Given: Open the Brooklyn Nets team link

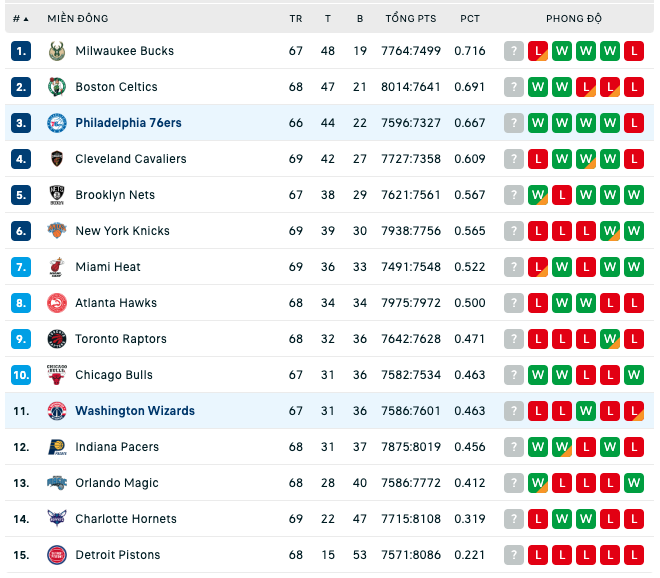Looking at the screenshot, I should (115, 195).
